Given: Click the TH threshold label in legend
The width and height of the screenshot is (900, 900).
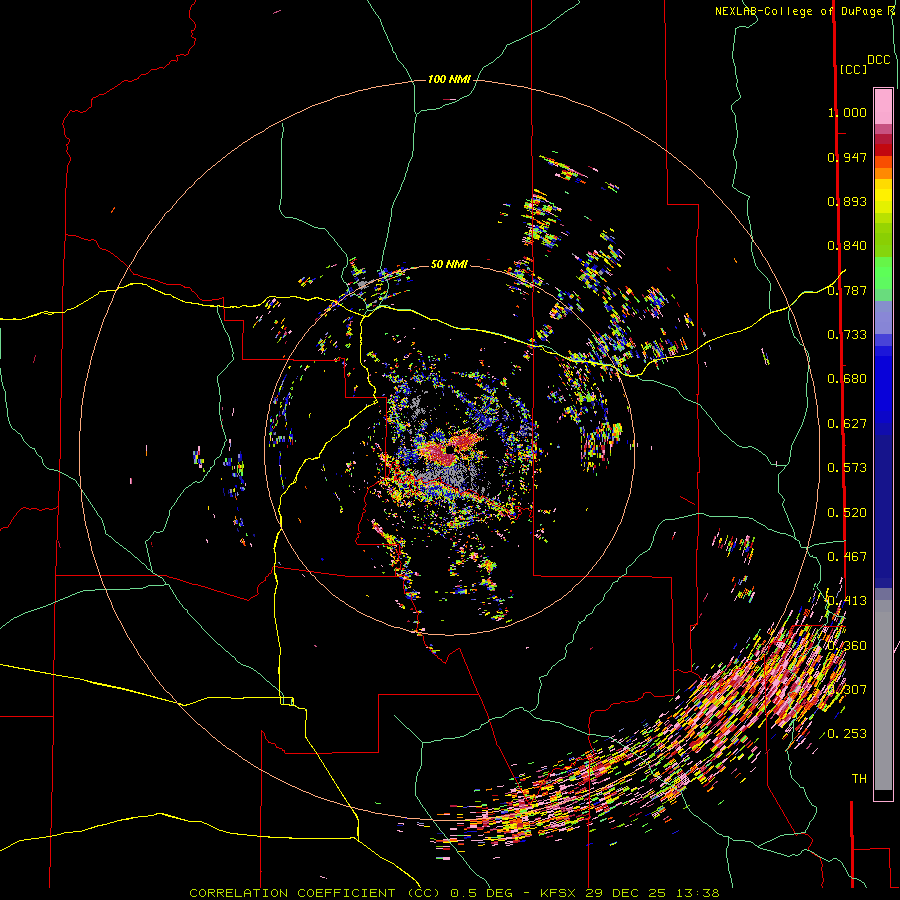Looking at the screenshot, I should click(x=859, y=778).
